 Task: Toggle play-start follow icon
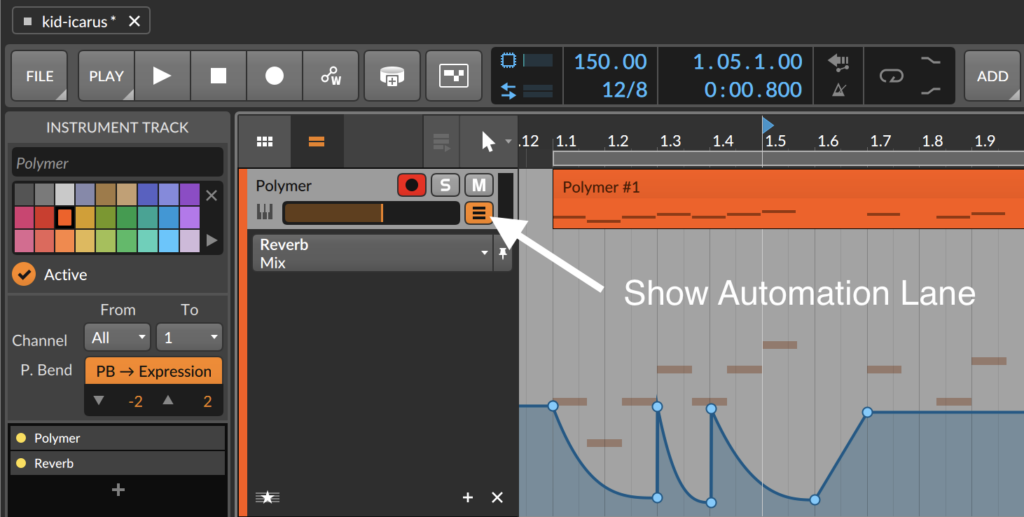pyautogui.click(x=838, y=62)
